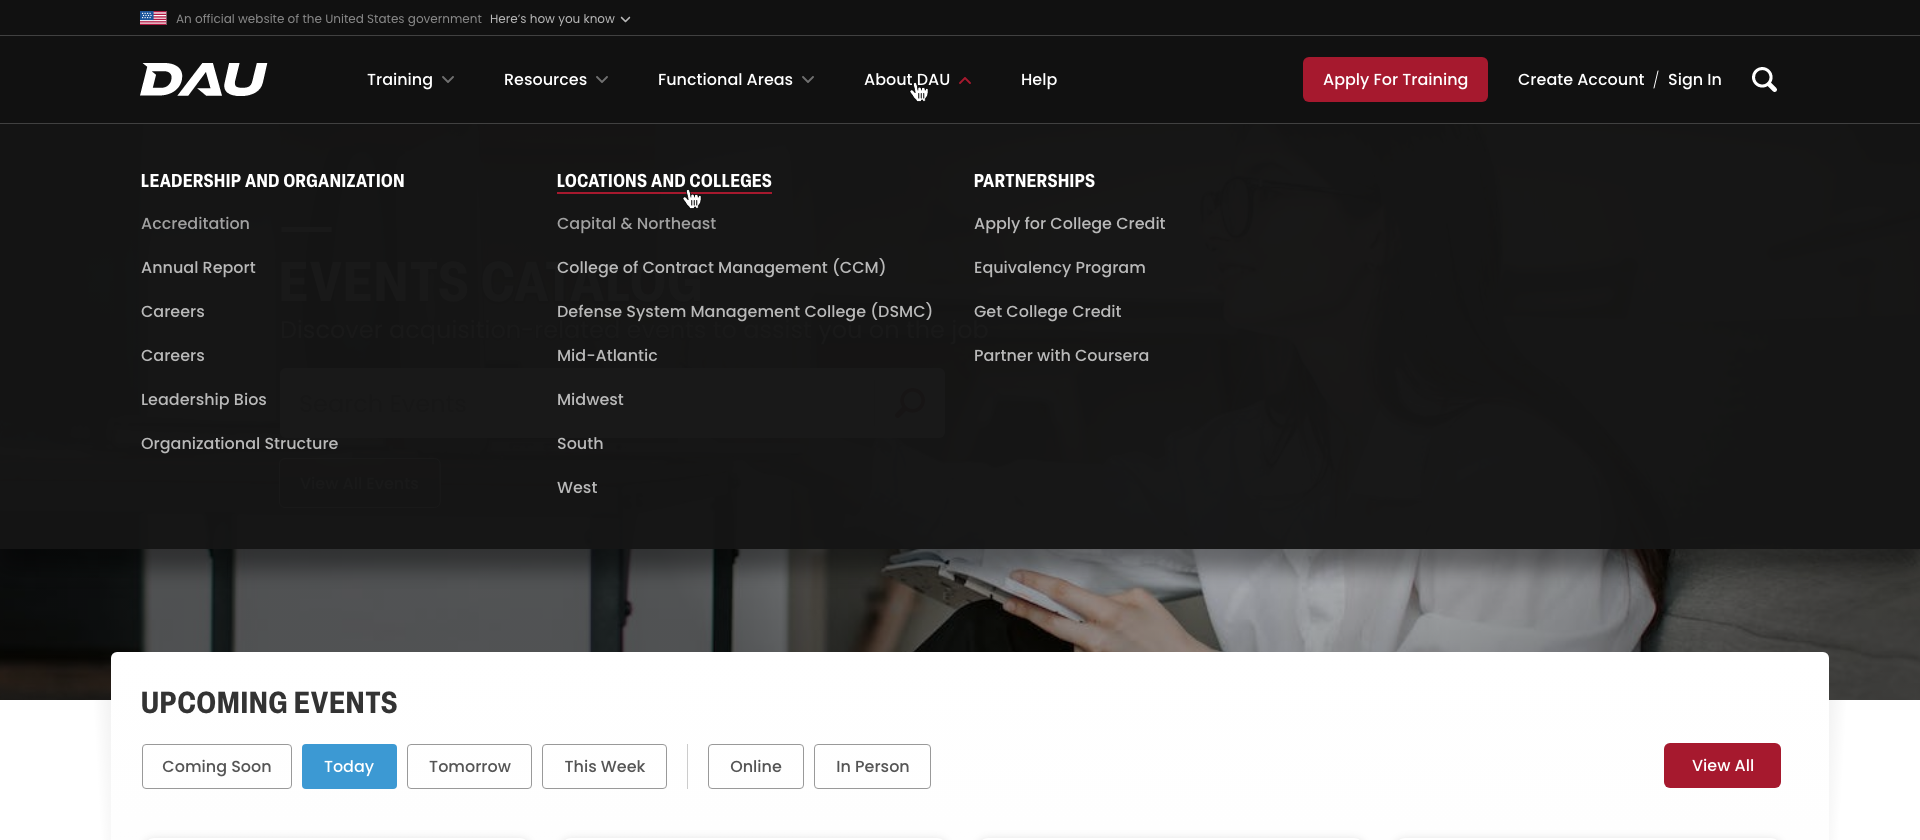Select the Mid-Atlantic location
This screenshot has width=1920, height=840.
[x=607, y=355]
